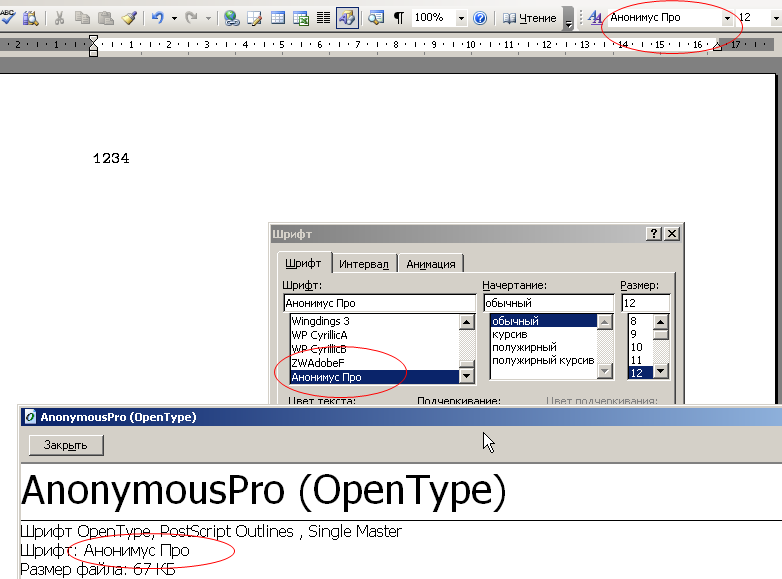Click the Redo arrow icon
782x579 pixels.
click(191, 18)
